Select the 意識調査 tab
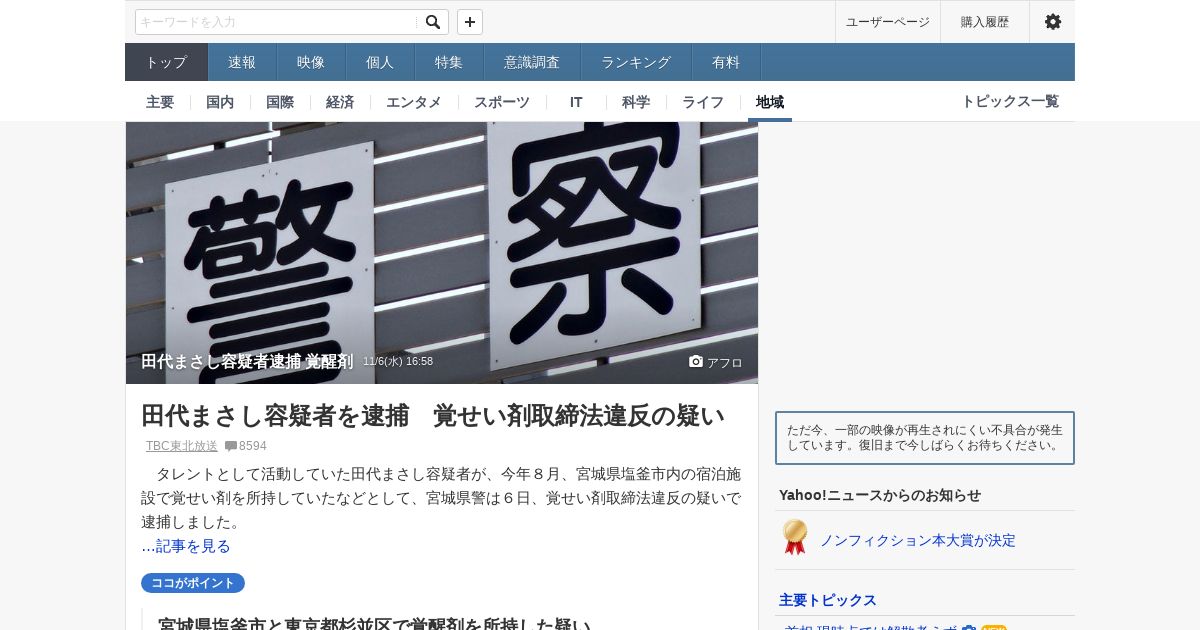The image size is (1200, 630). (x=532, y=62)
